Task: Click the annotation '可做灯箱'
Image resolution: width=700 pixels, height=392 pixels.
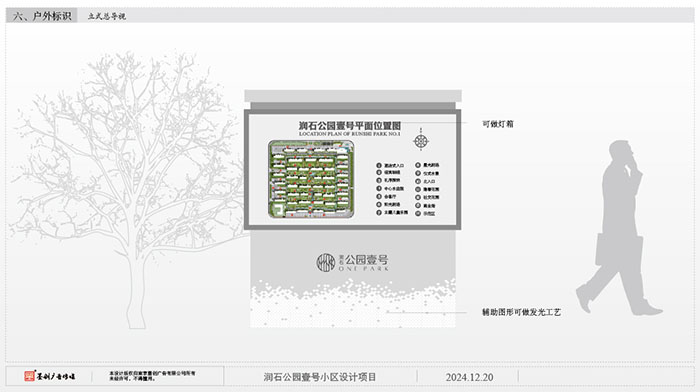Action: [x=498, y=124]
